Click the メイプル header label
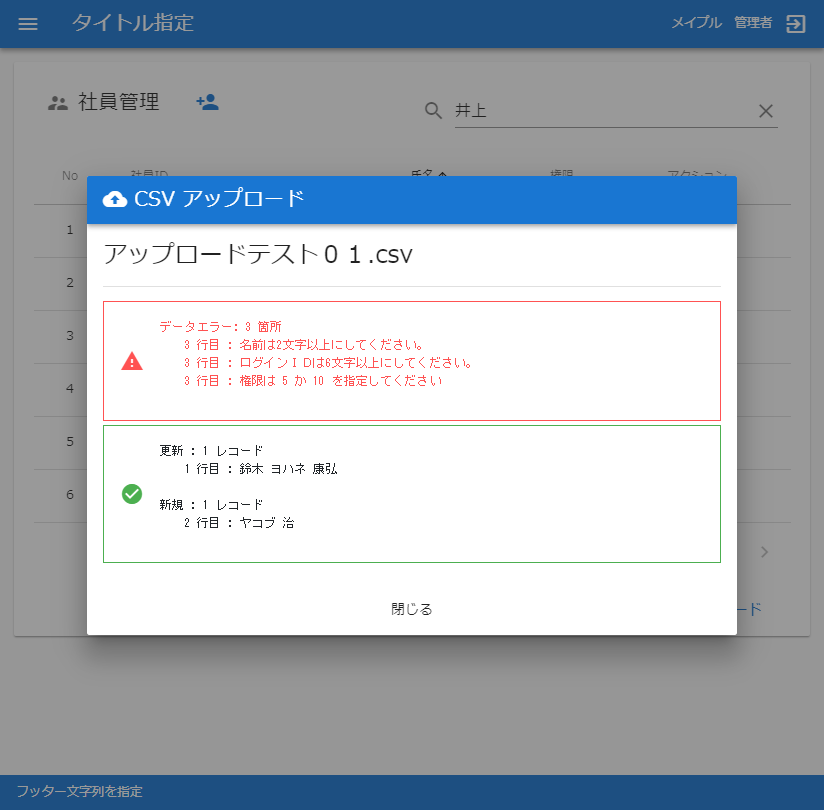Screen dimensions: 824x810 [x=696, y=24]
